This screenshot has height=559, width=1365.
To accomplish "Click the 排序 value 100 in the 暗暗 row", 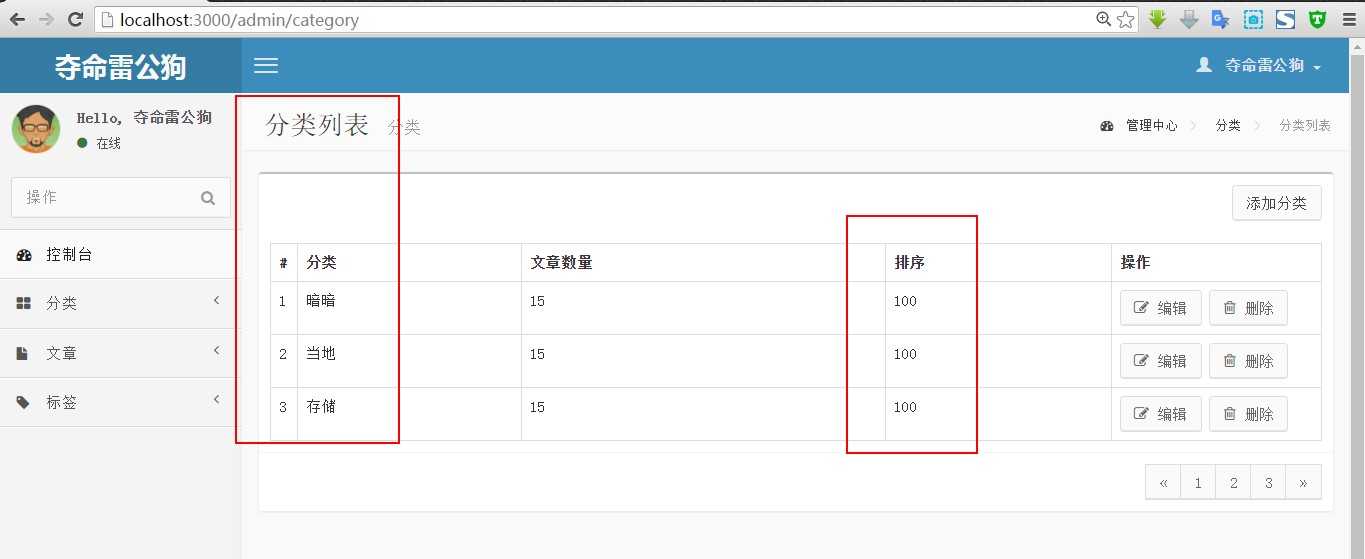I will pyautogui.click(x=905, y=301).
